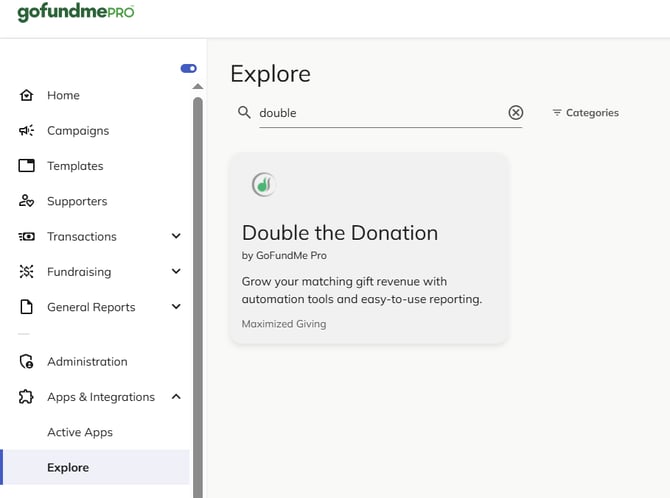Open the Double the Donation app title

click(x=340, y=233)
